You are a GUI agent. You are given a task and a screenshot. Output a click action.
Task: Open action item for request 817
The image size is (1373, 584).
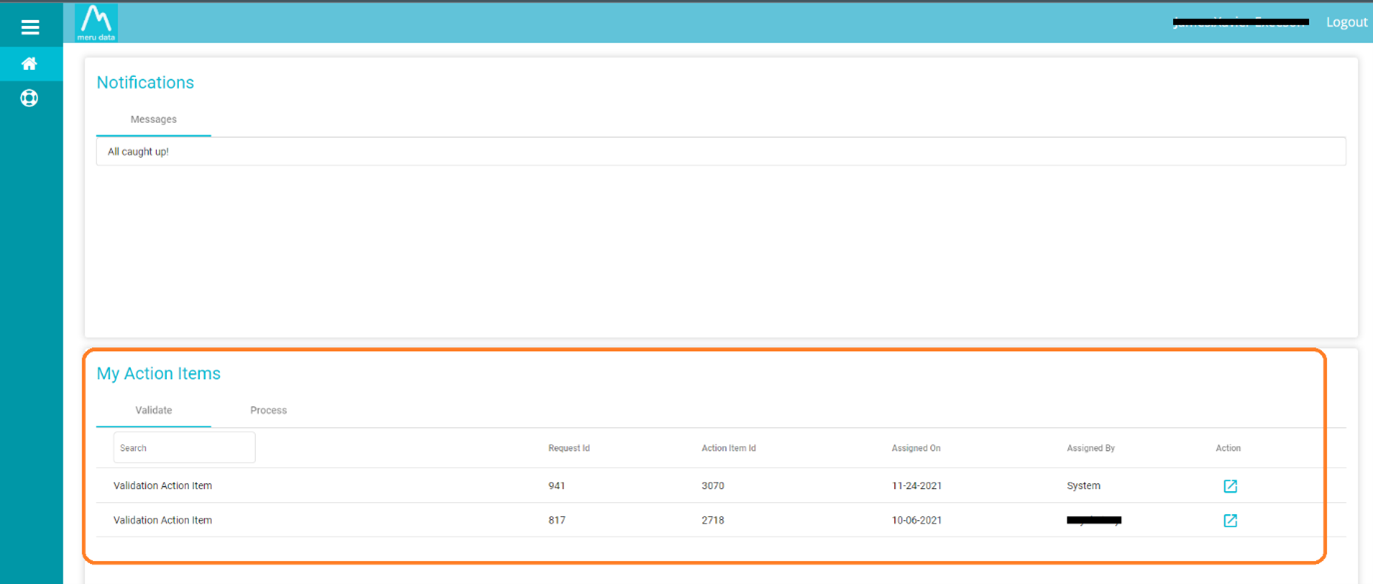point(1230,520)
